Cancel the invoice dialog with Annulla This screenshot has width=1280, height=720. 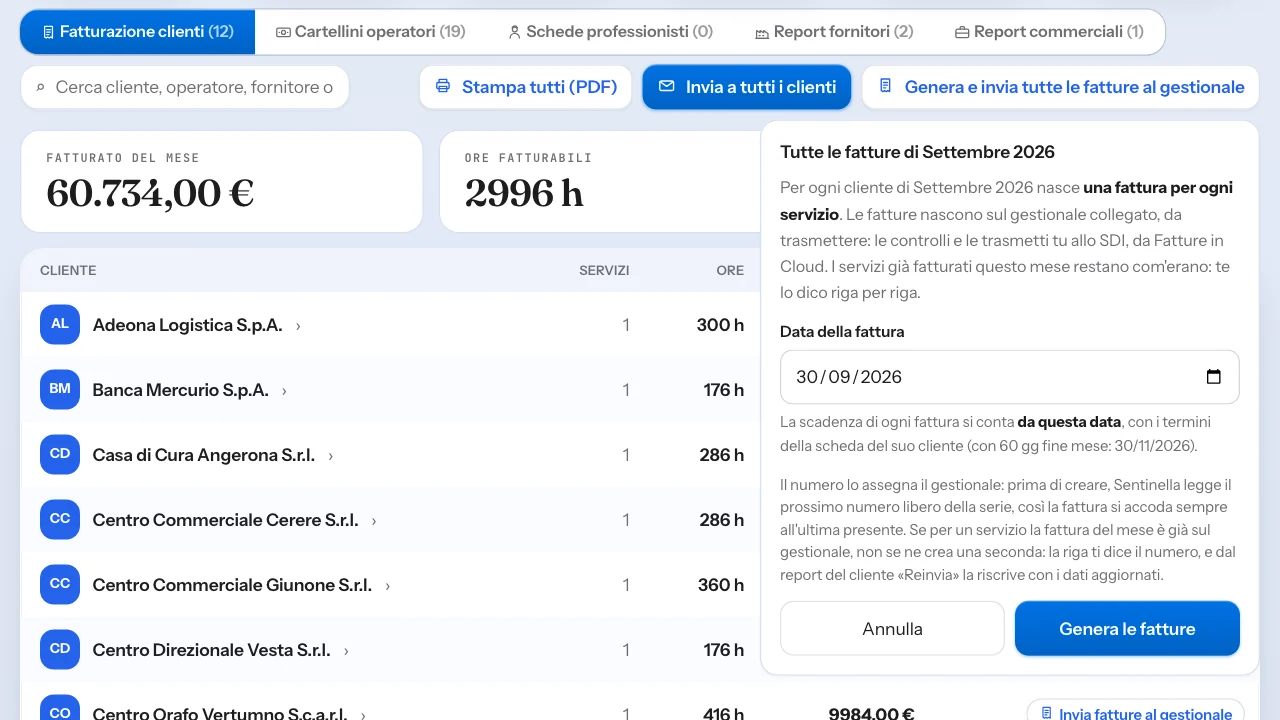tap(892, 629)
